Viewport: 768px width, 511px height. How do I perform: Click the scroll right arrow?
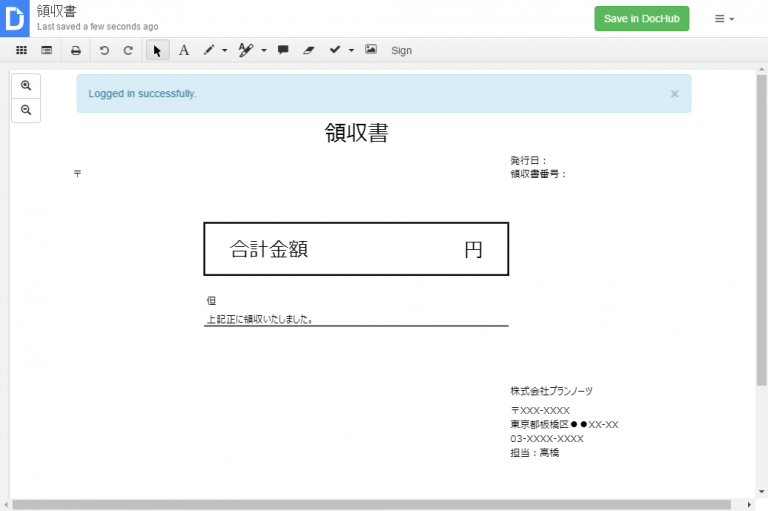749,505
